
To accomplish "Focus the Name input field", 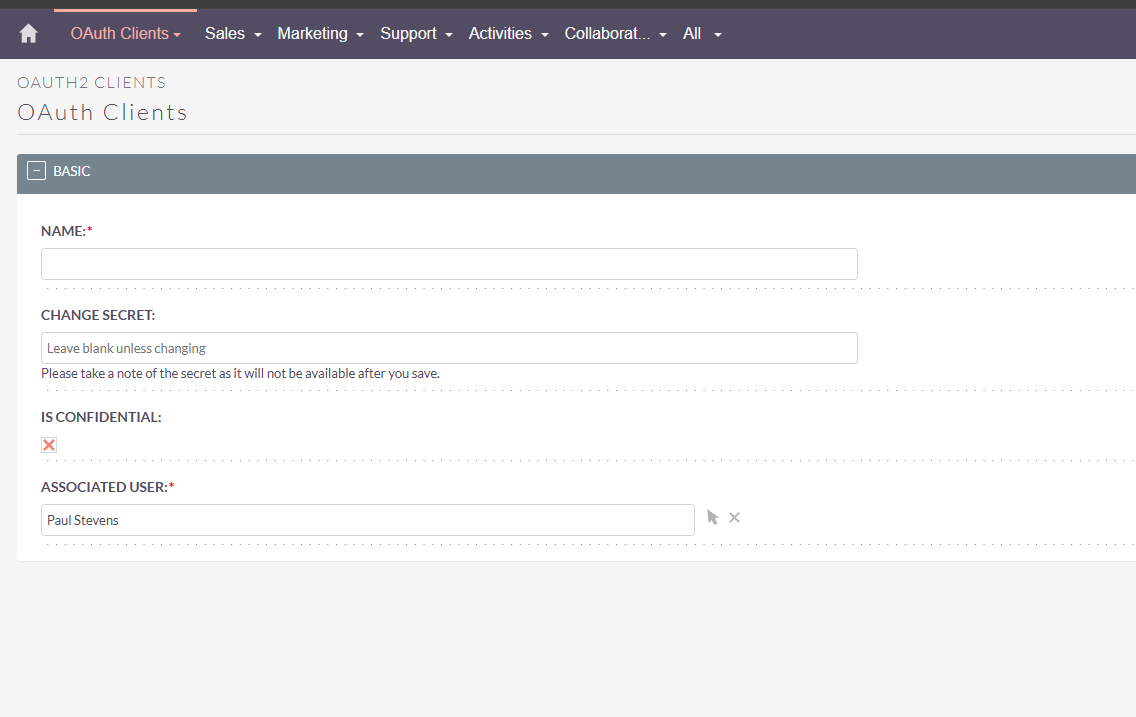I will point(449,264).
